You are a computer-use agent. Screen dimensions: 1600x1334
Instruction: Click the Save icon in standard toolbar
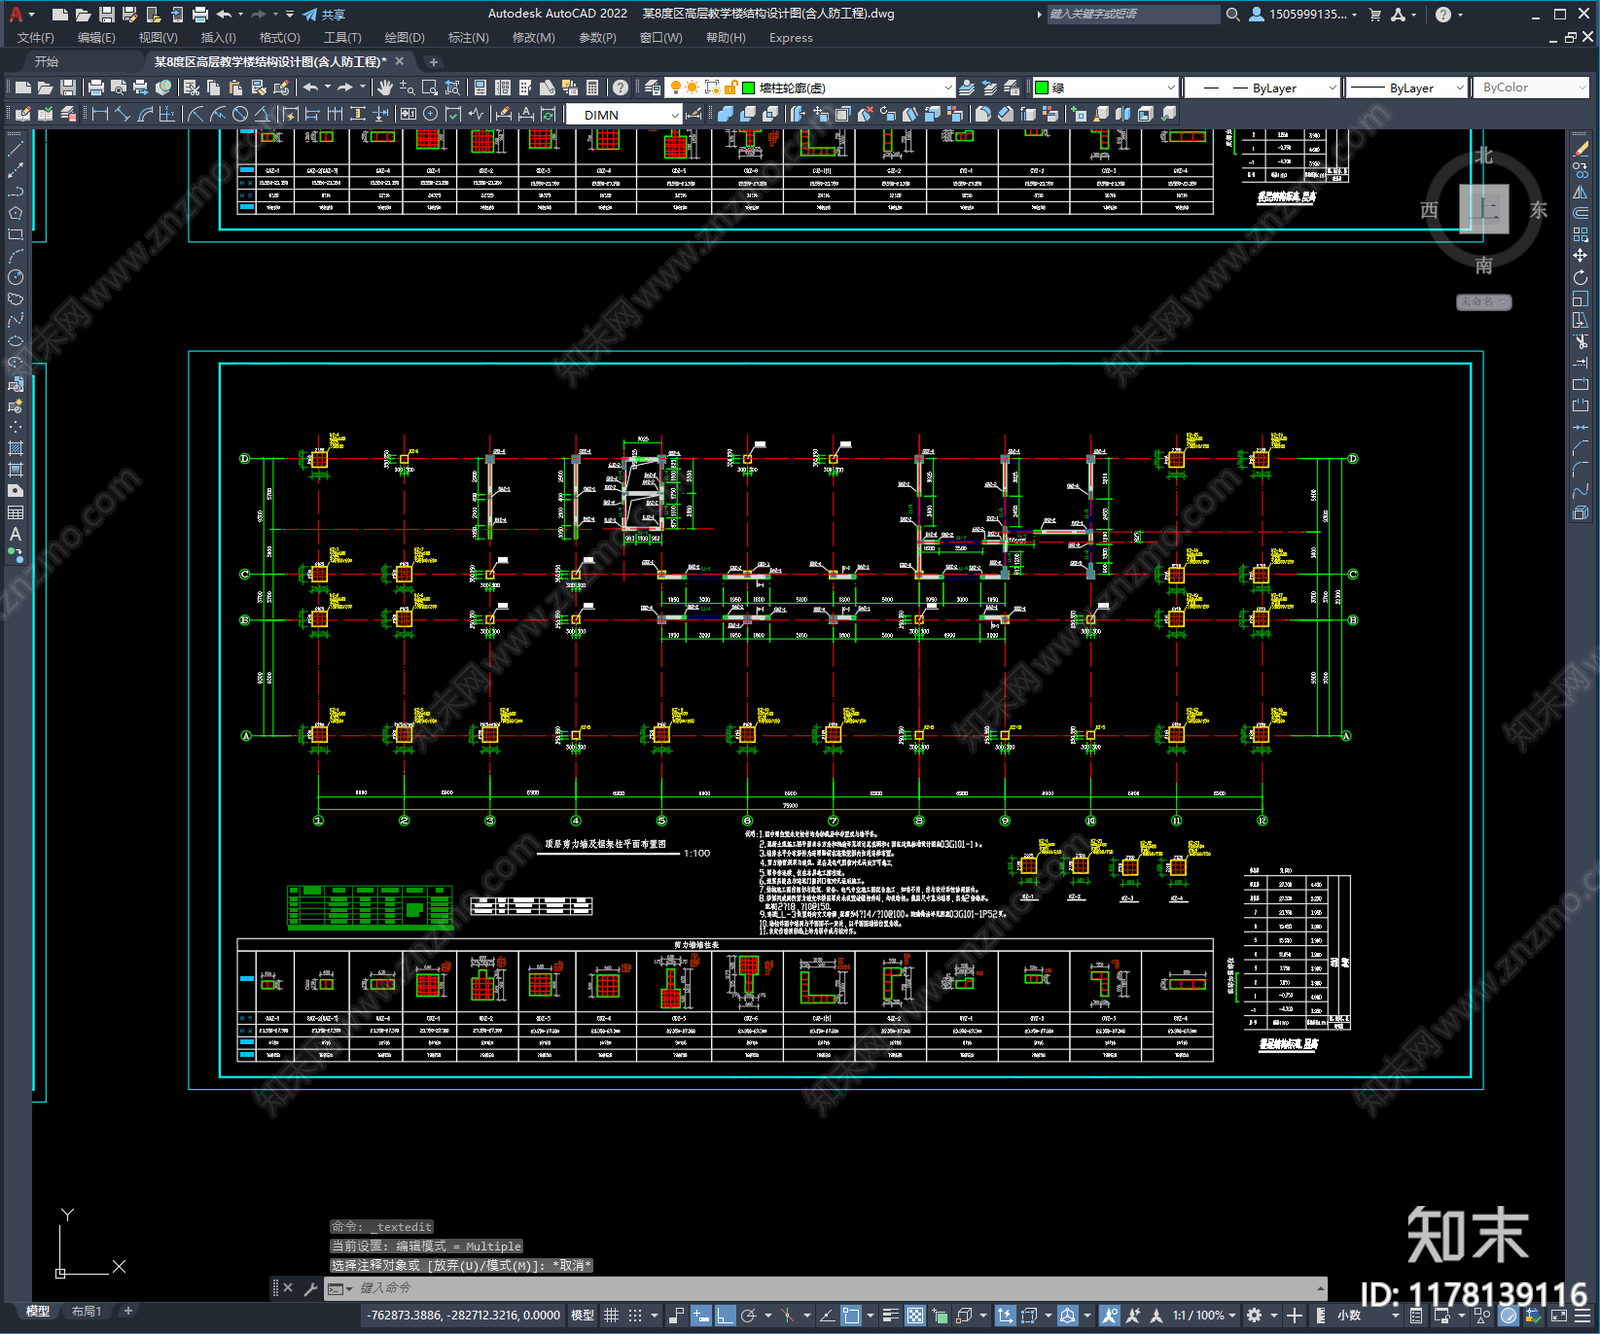click(x=67, y=88)
